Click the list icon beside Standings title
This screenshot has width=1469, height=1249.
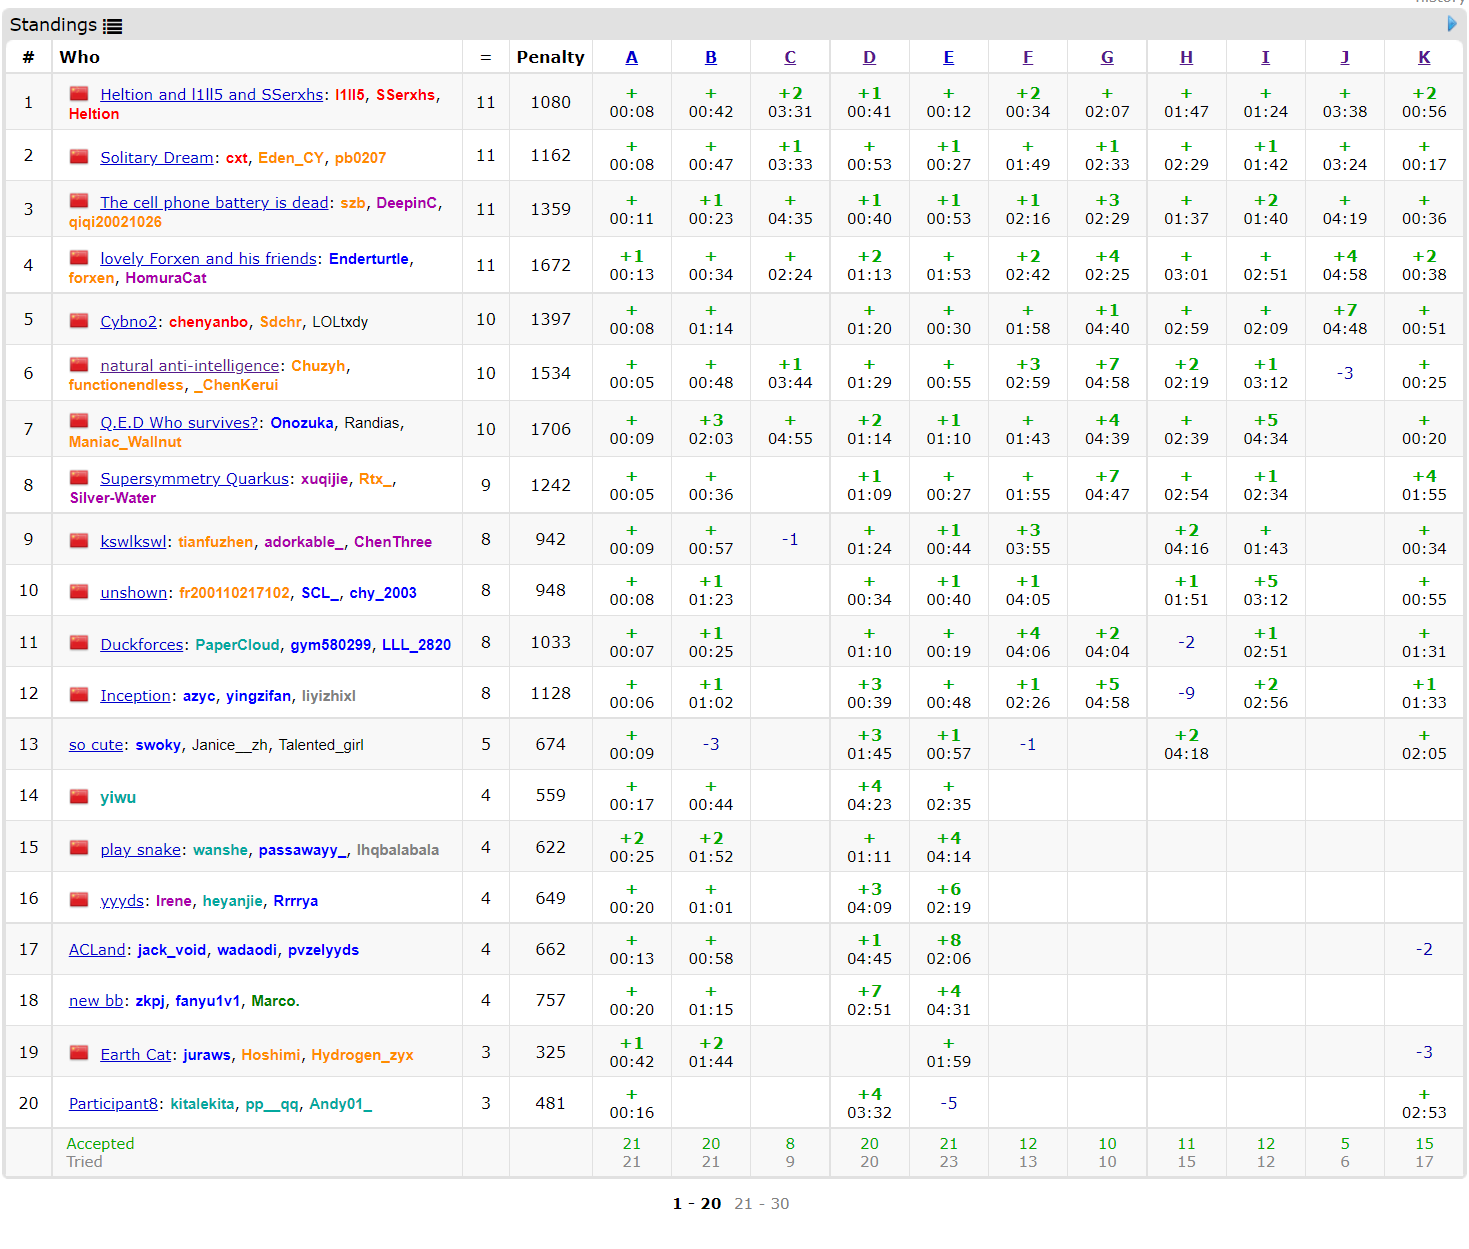click(113, 27)
